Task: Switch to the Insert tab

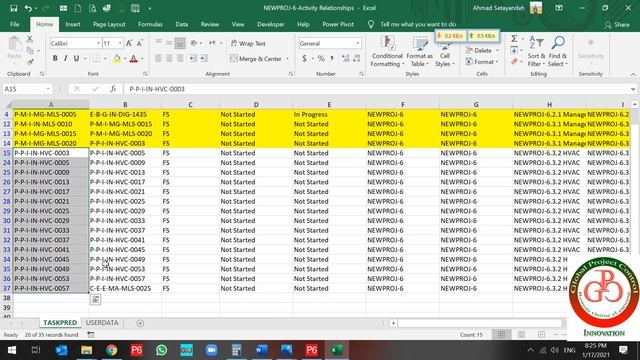Action: (73, 24)
